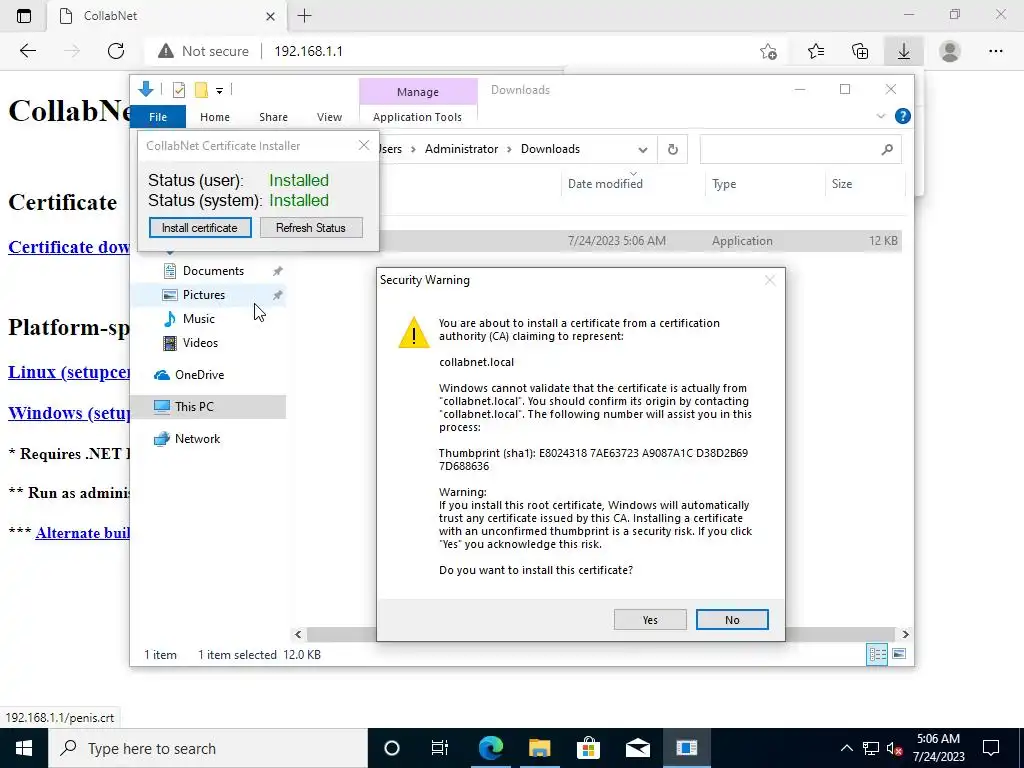Open the Edge tab actions menu
Image resolution: width=1024 pixels, height=768 pixels.
click(x=24, y=16)
